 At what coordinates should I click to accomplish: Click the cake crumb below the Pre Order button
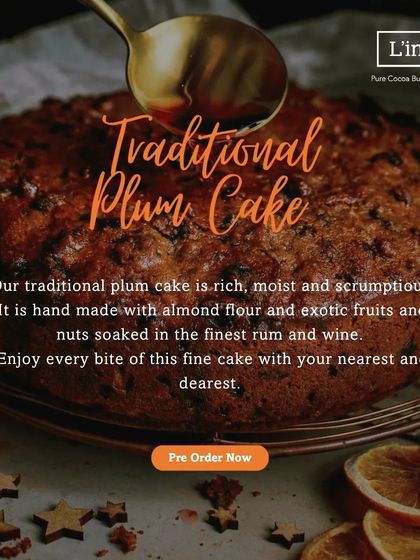click(221, 491)
